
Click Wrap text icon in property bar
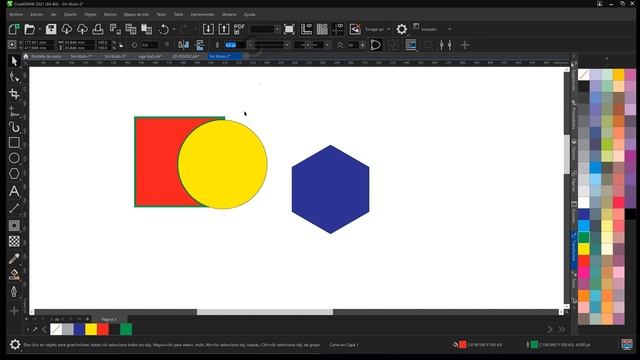click(x=411, y=45)
